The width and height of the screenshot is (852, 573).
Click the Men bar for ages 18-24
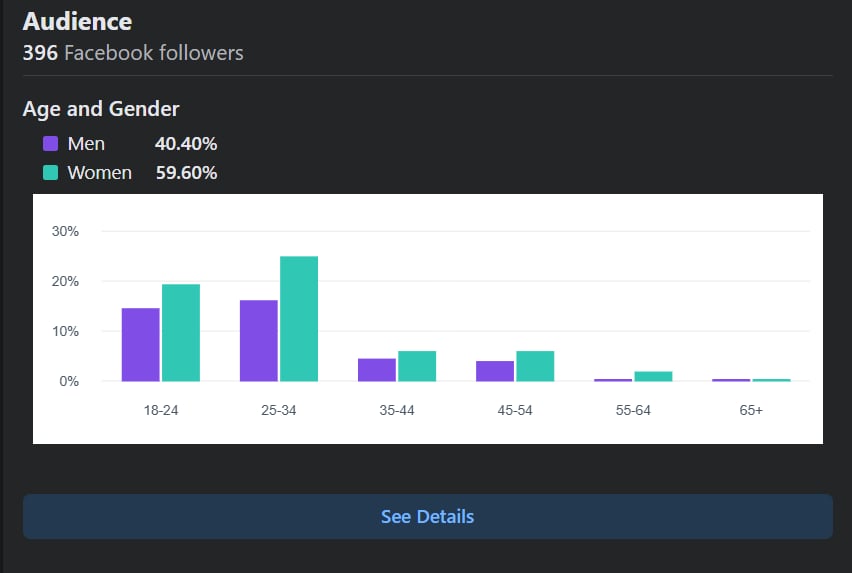tap(141, 345)
